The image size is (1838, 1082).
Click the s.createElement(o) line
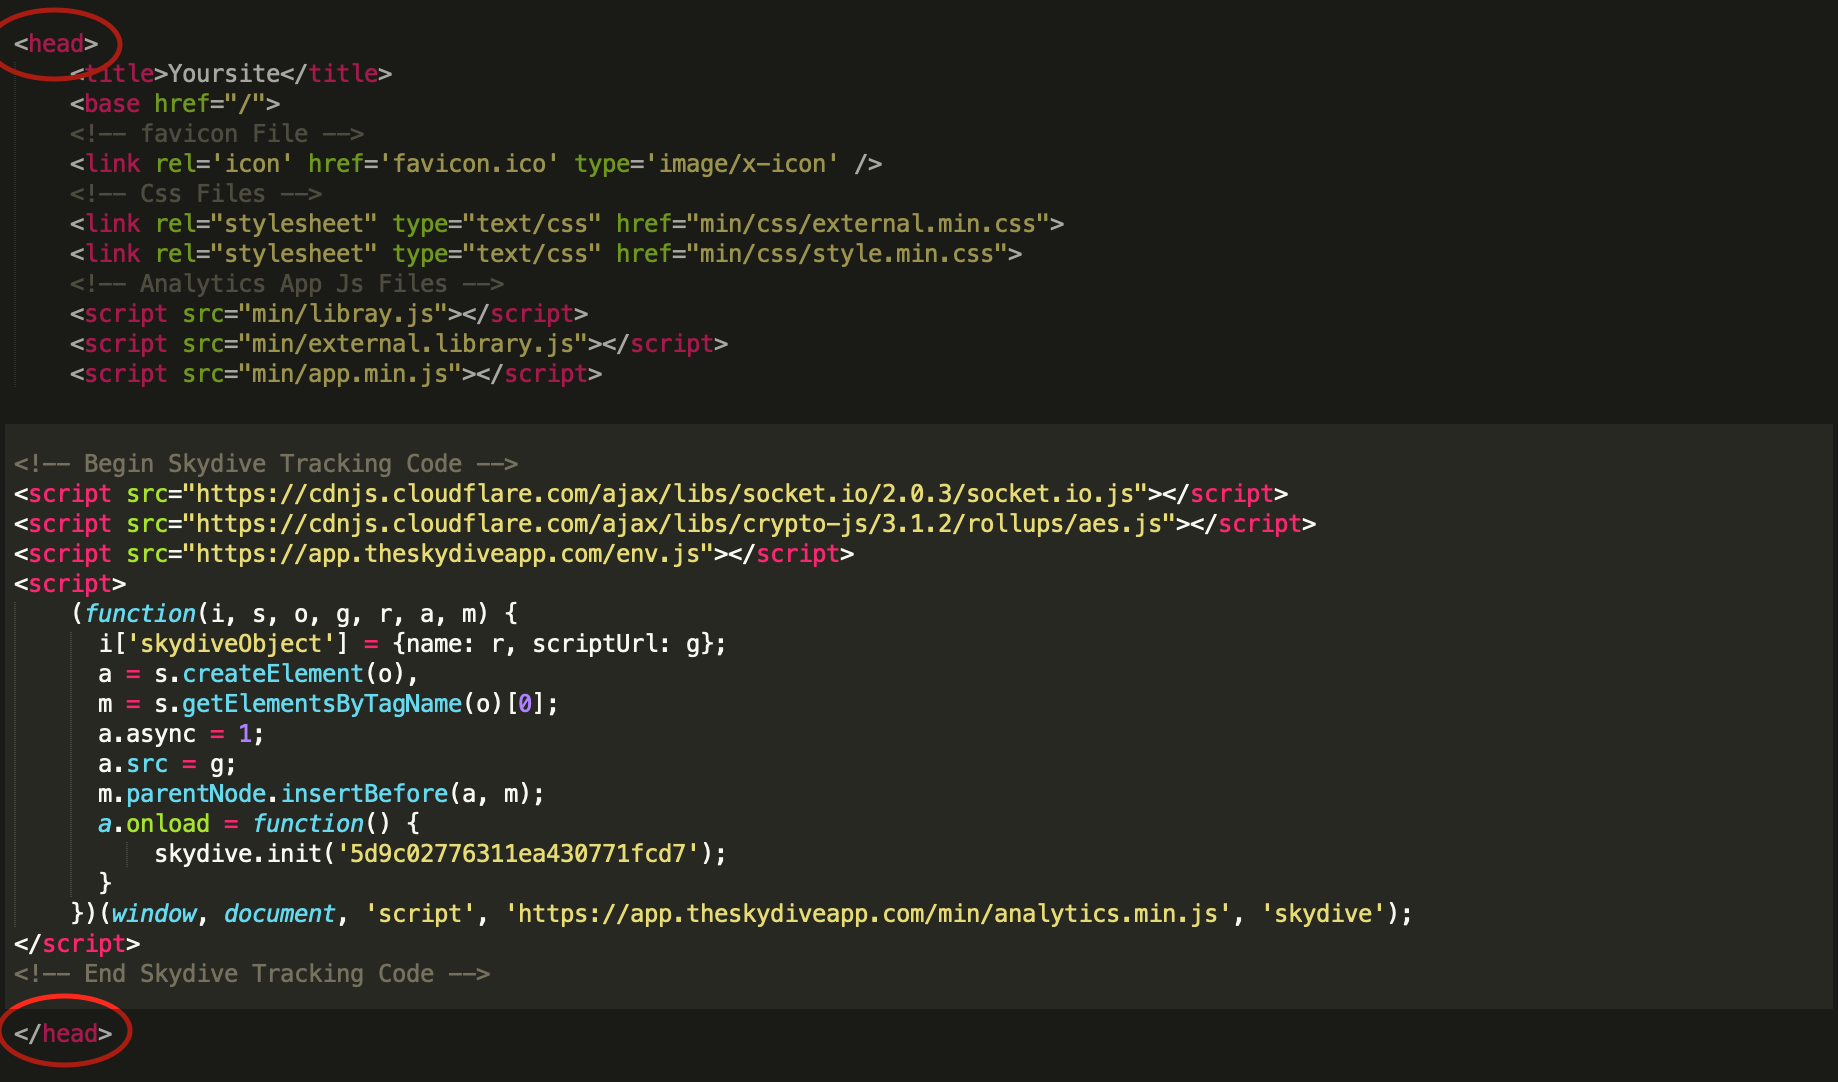pyautogui.click(x=258, y=673)
